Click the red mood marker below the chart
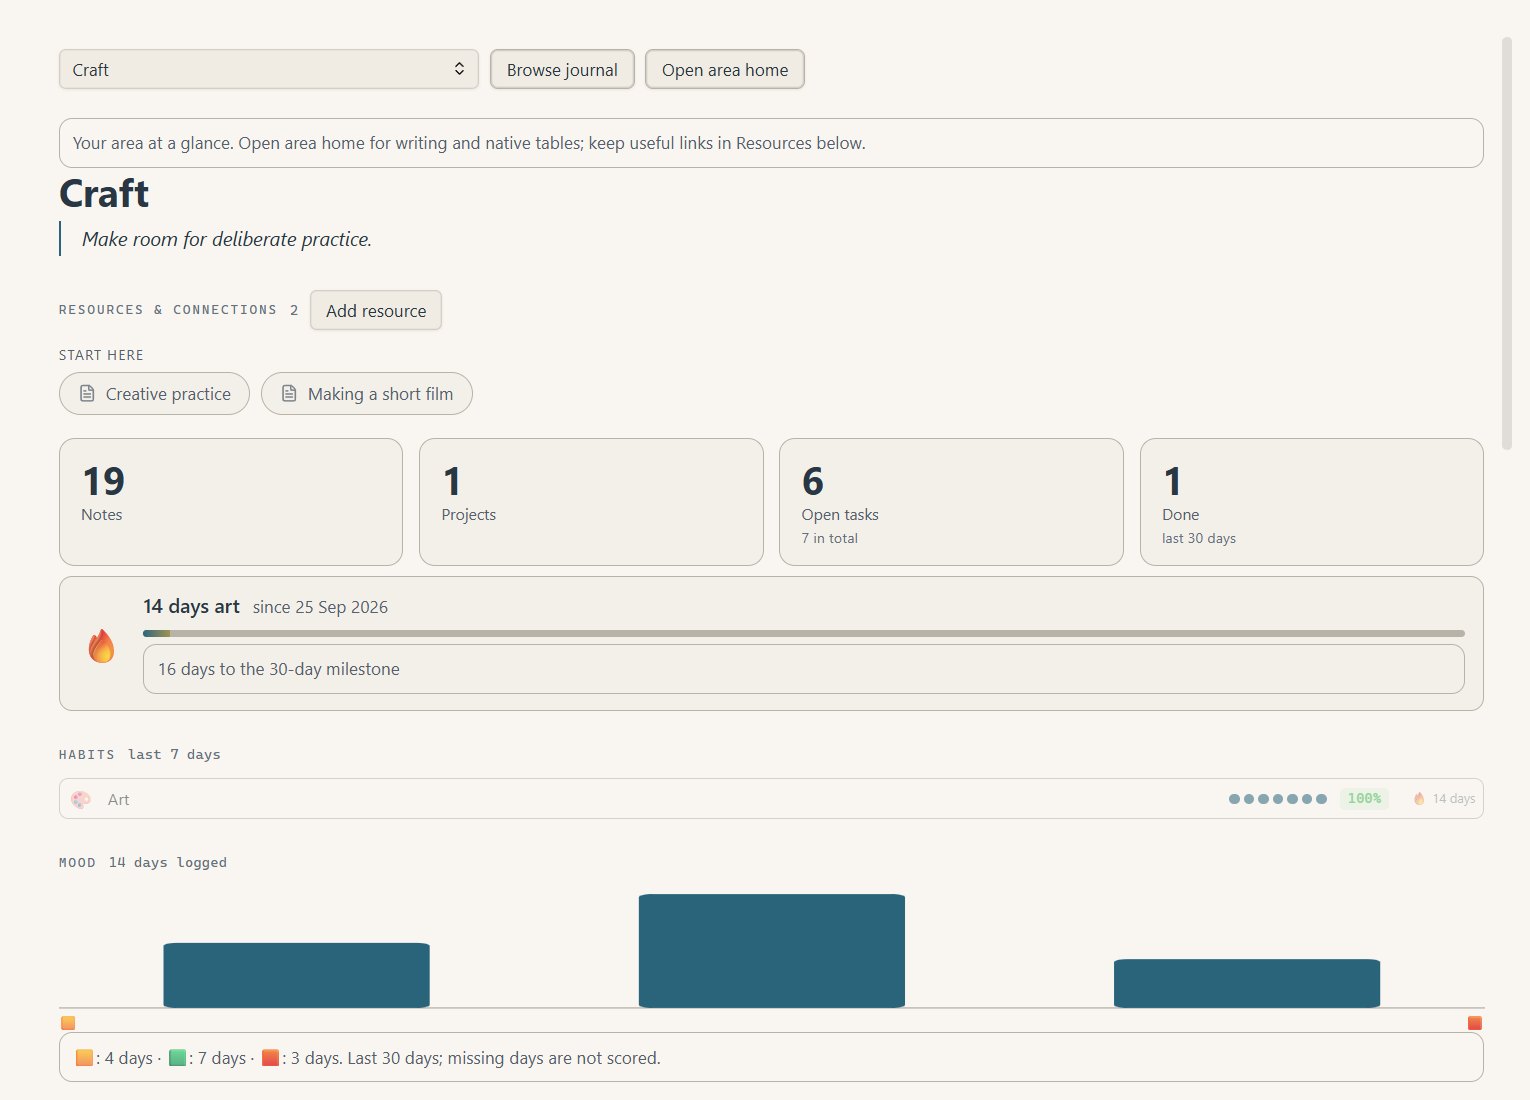This screenshot has height=1100, width=1530. pos(1475,1023)
